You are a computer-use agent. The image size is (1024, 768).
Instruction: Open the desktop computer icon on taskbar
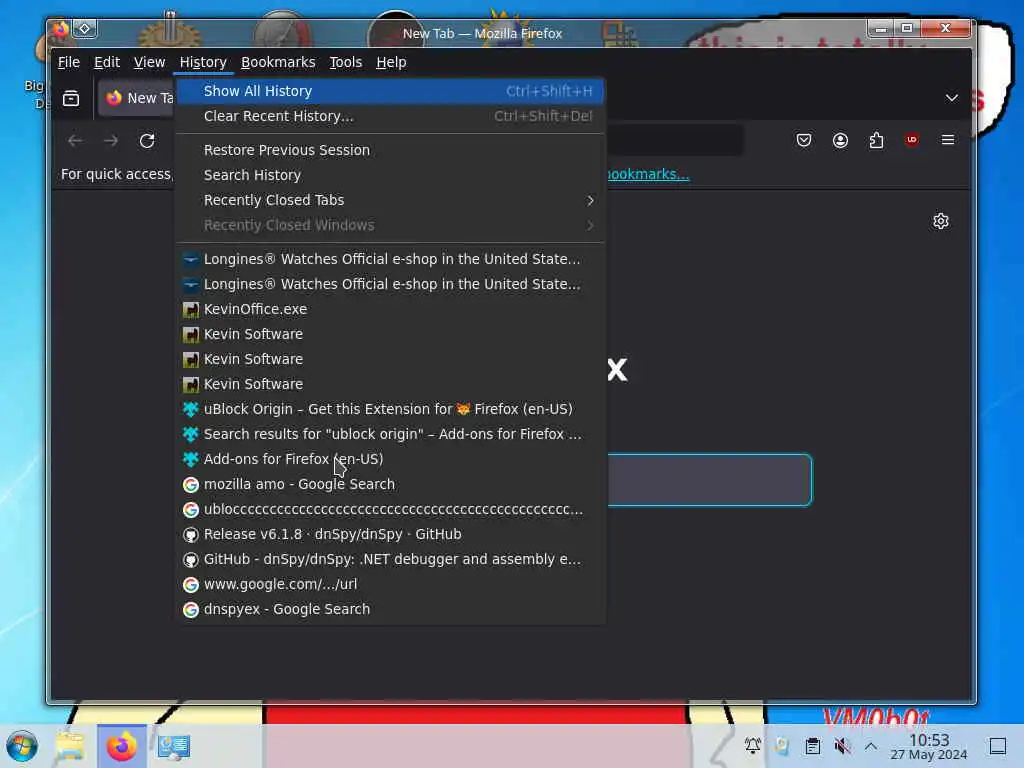(x=173, y=746)
